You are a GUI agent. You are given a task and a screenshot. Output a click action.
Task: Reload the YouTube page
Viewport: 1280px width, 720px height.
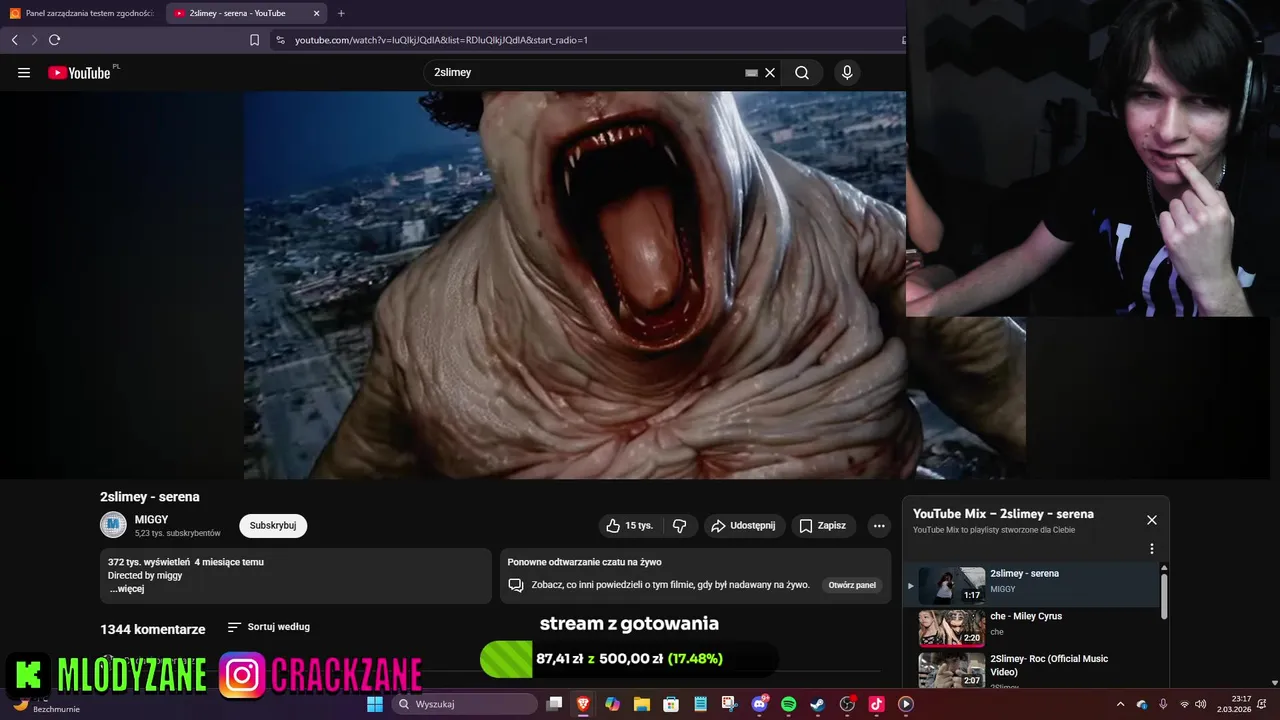[x=54, y=40]
